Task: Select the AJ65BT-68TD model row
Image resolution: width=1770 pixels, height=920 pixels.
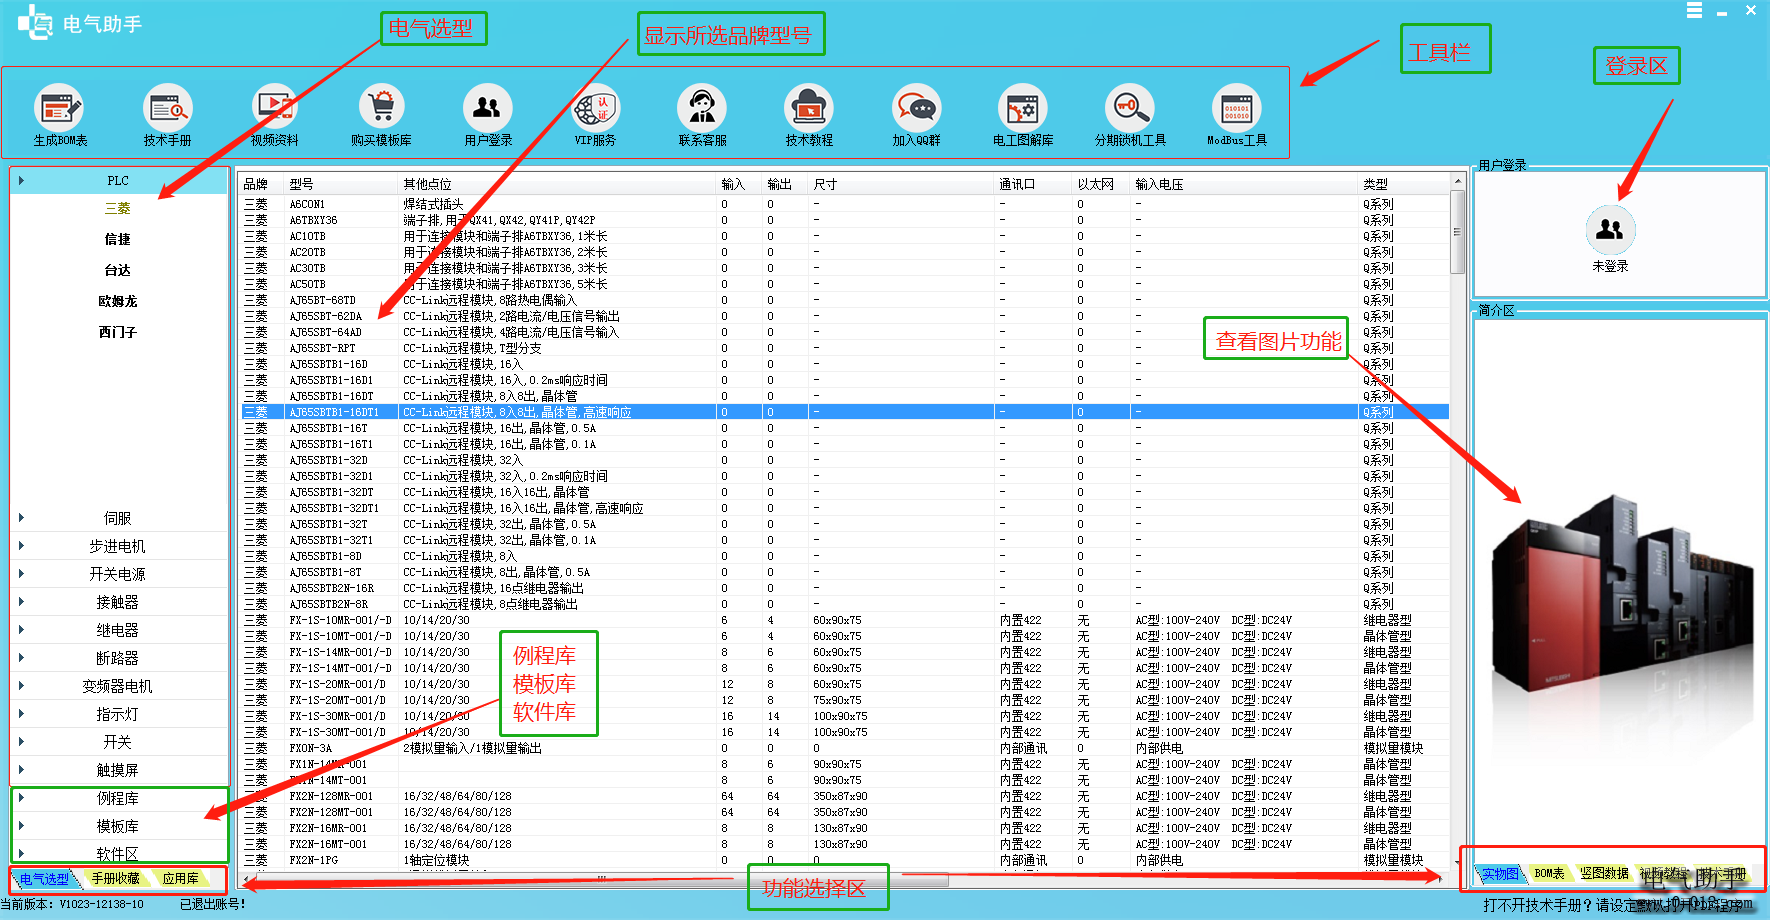Action: tap(844, 300)
